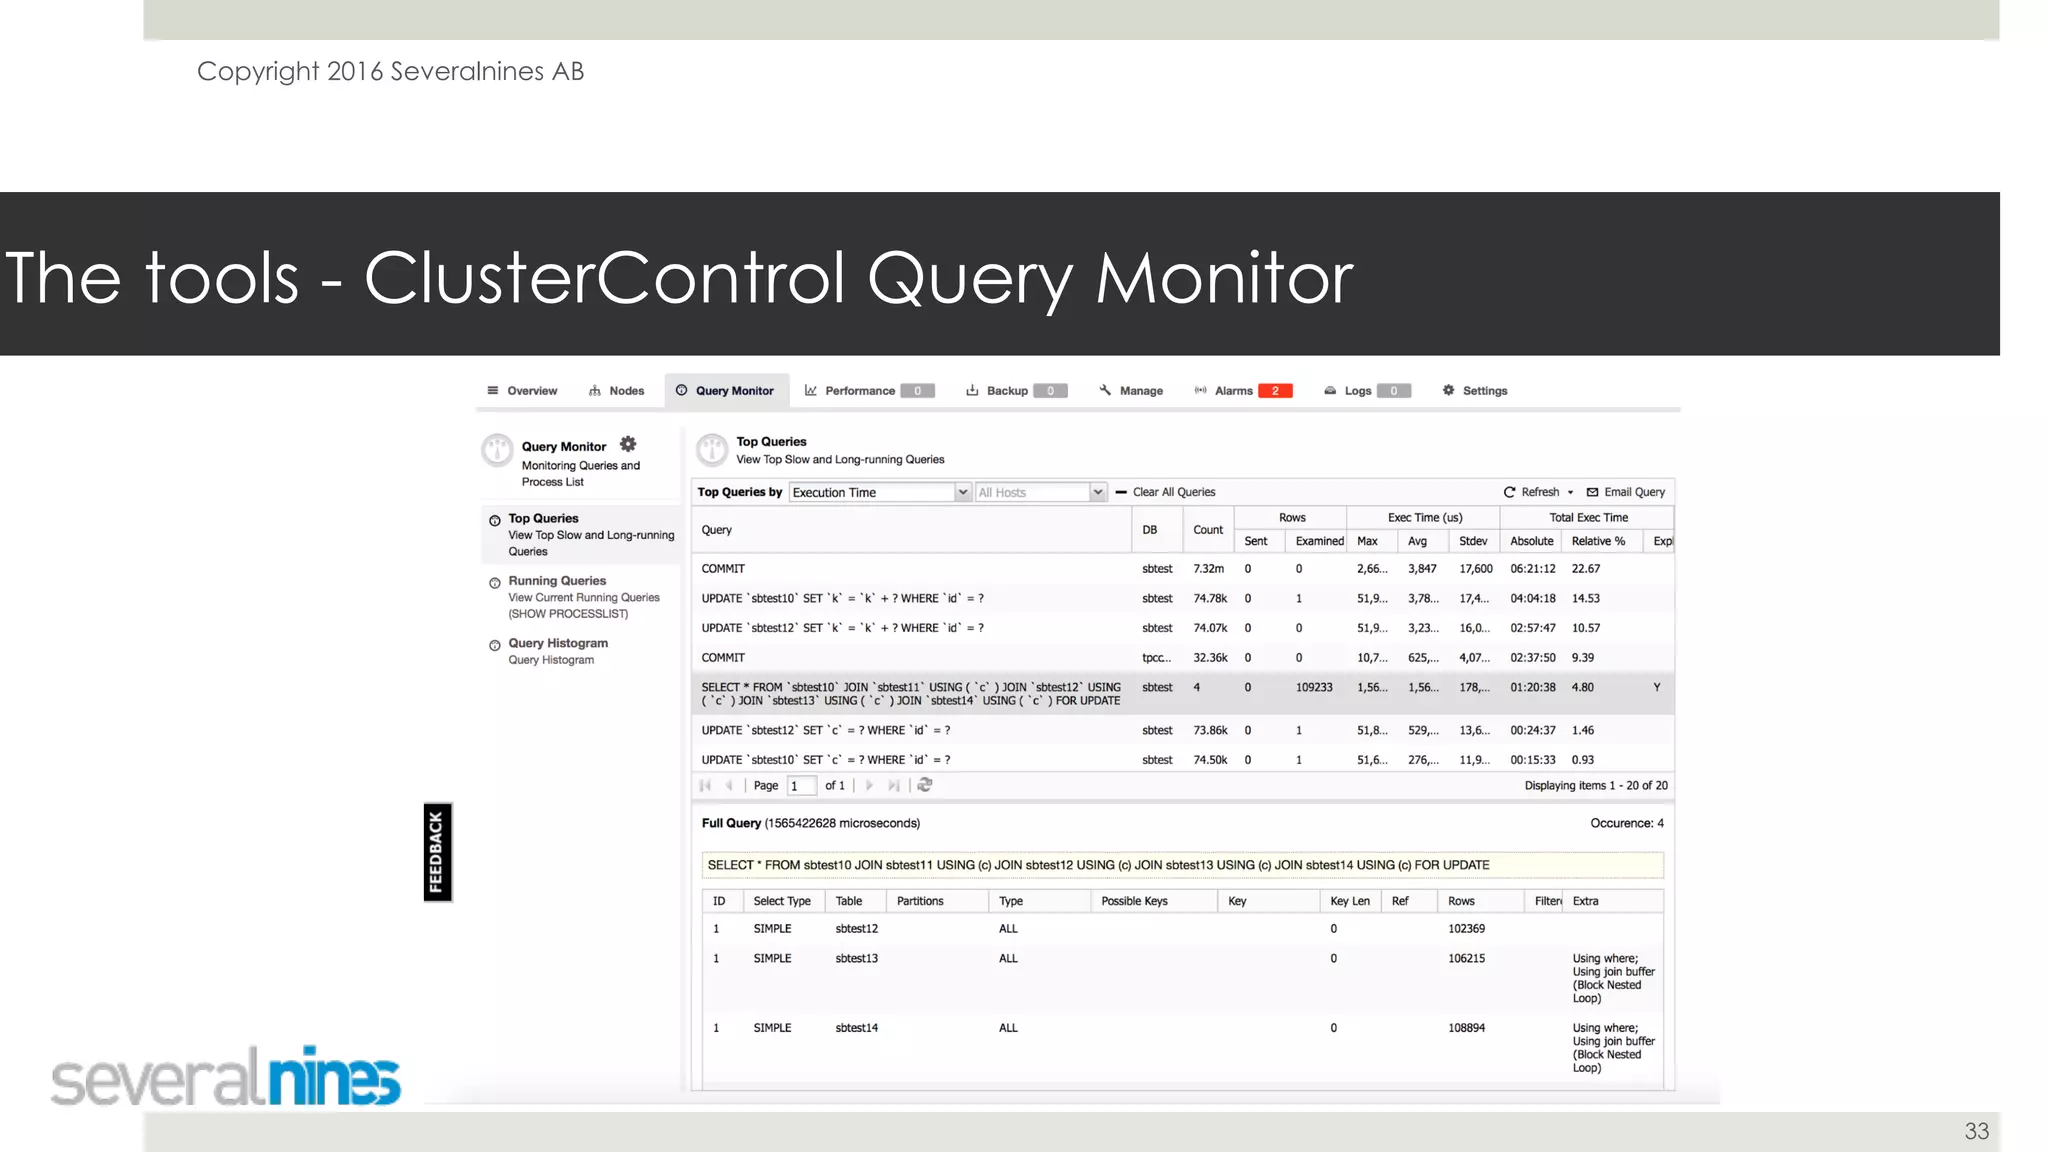The height and width of the screenshot is (1152, 2048).
Task: Click the Possible Keys column header
Action: tap(1154, 901)
